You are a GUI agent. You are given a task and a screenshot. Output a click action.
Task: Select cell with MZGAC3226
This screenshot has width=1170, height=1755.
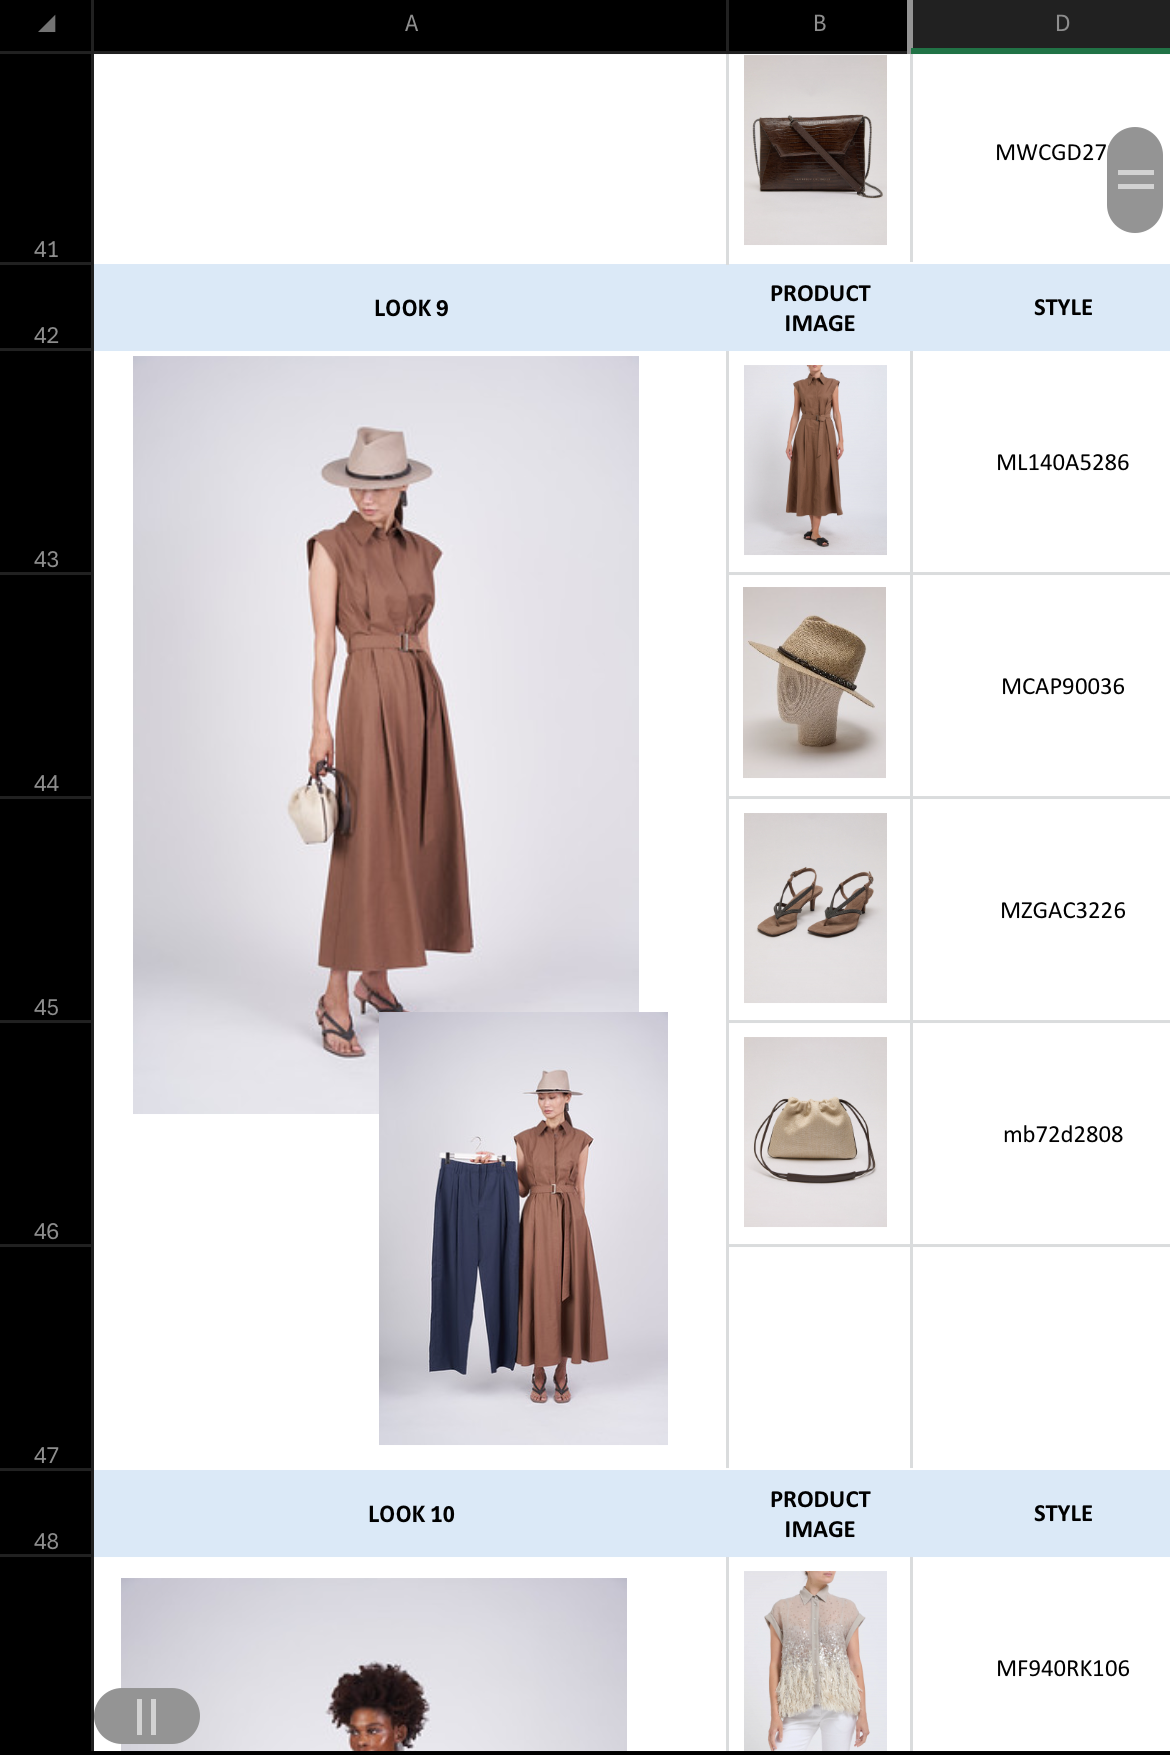coord(1041,910)
